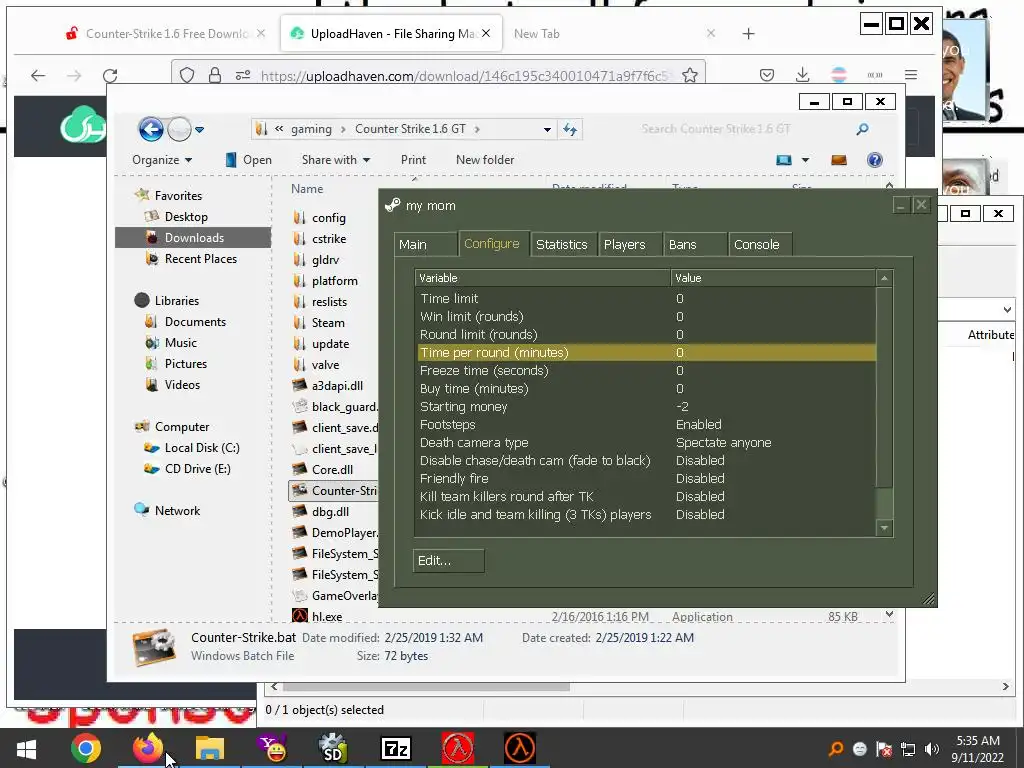Click Open in Explorer toolbar
The image size is (1024, 768).
248,160
